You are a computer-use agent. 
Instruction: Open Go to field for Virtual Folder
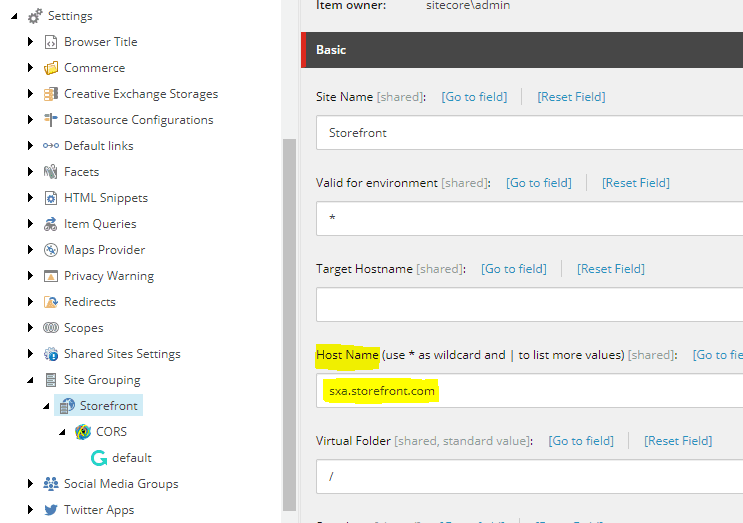581,441
